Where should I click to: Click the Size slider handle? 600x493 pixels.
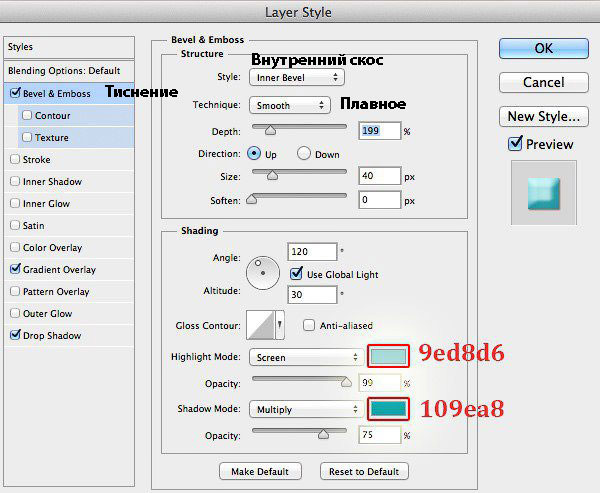(x=272, y=175)
